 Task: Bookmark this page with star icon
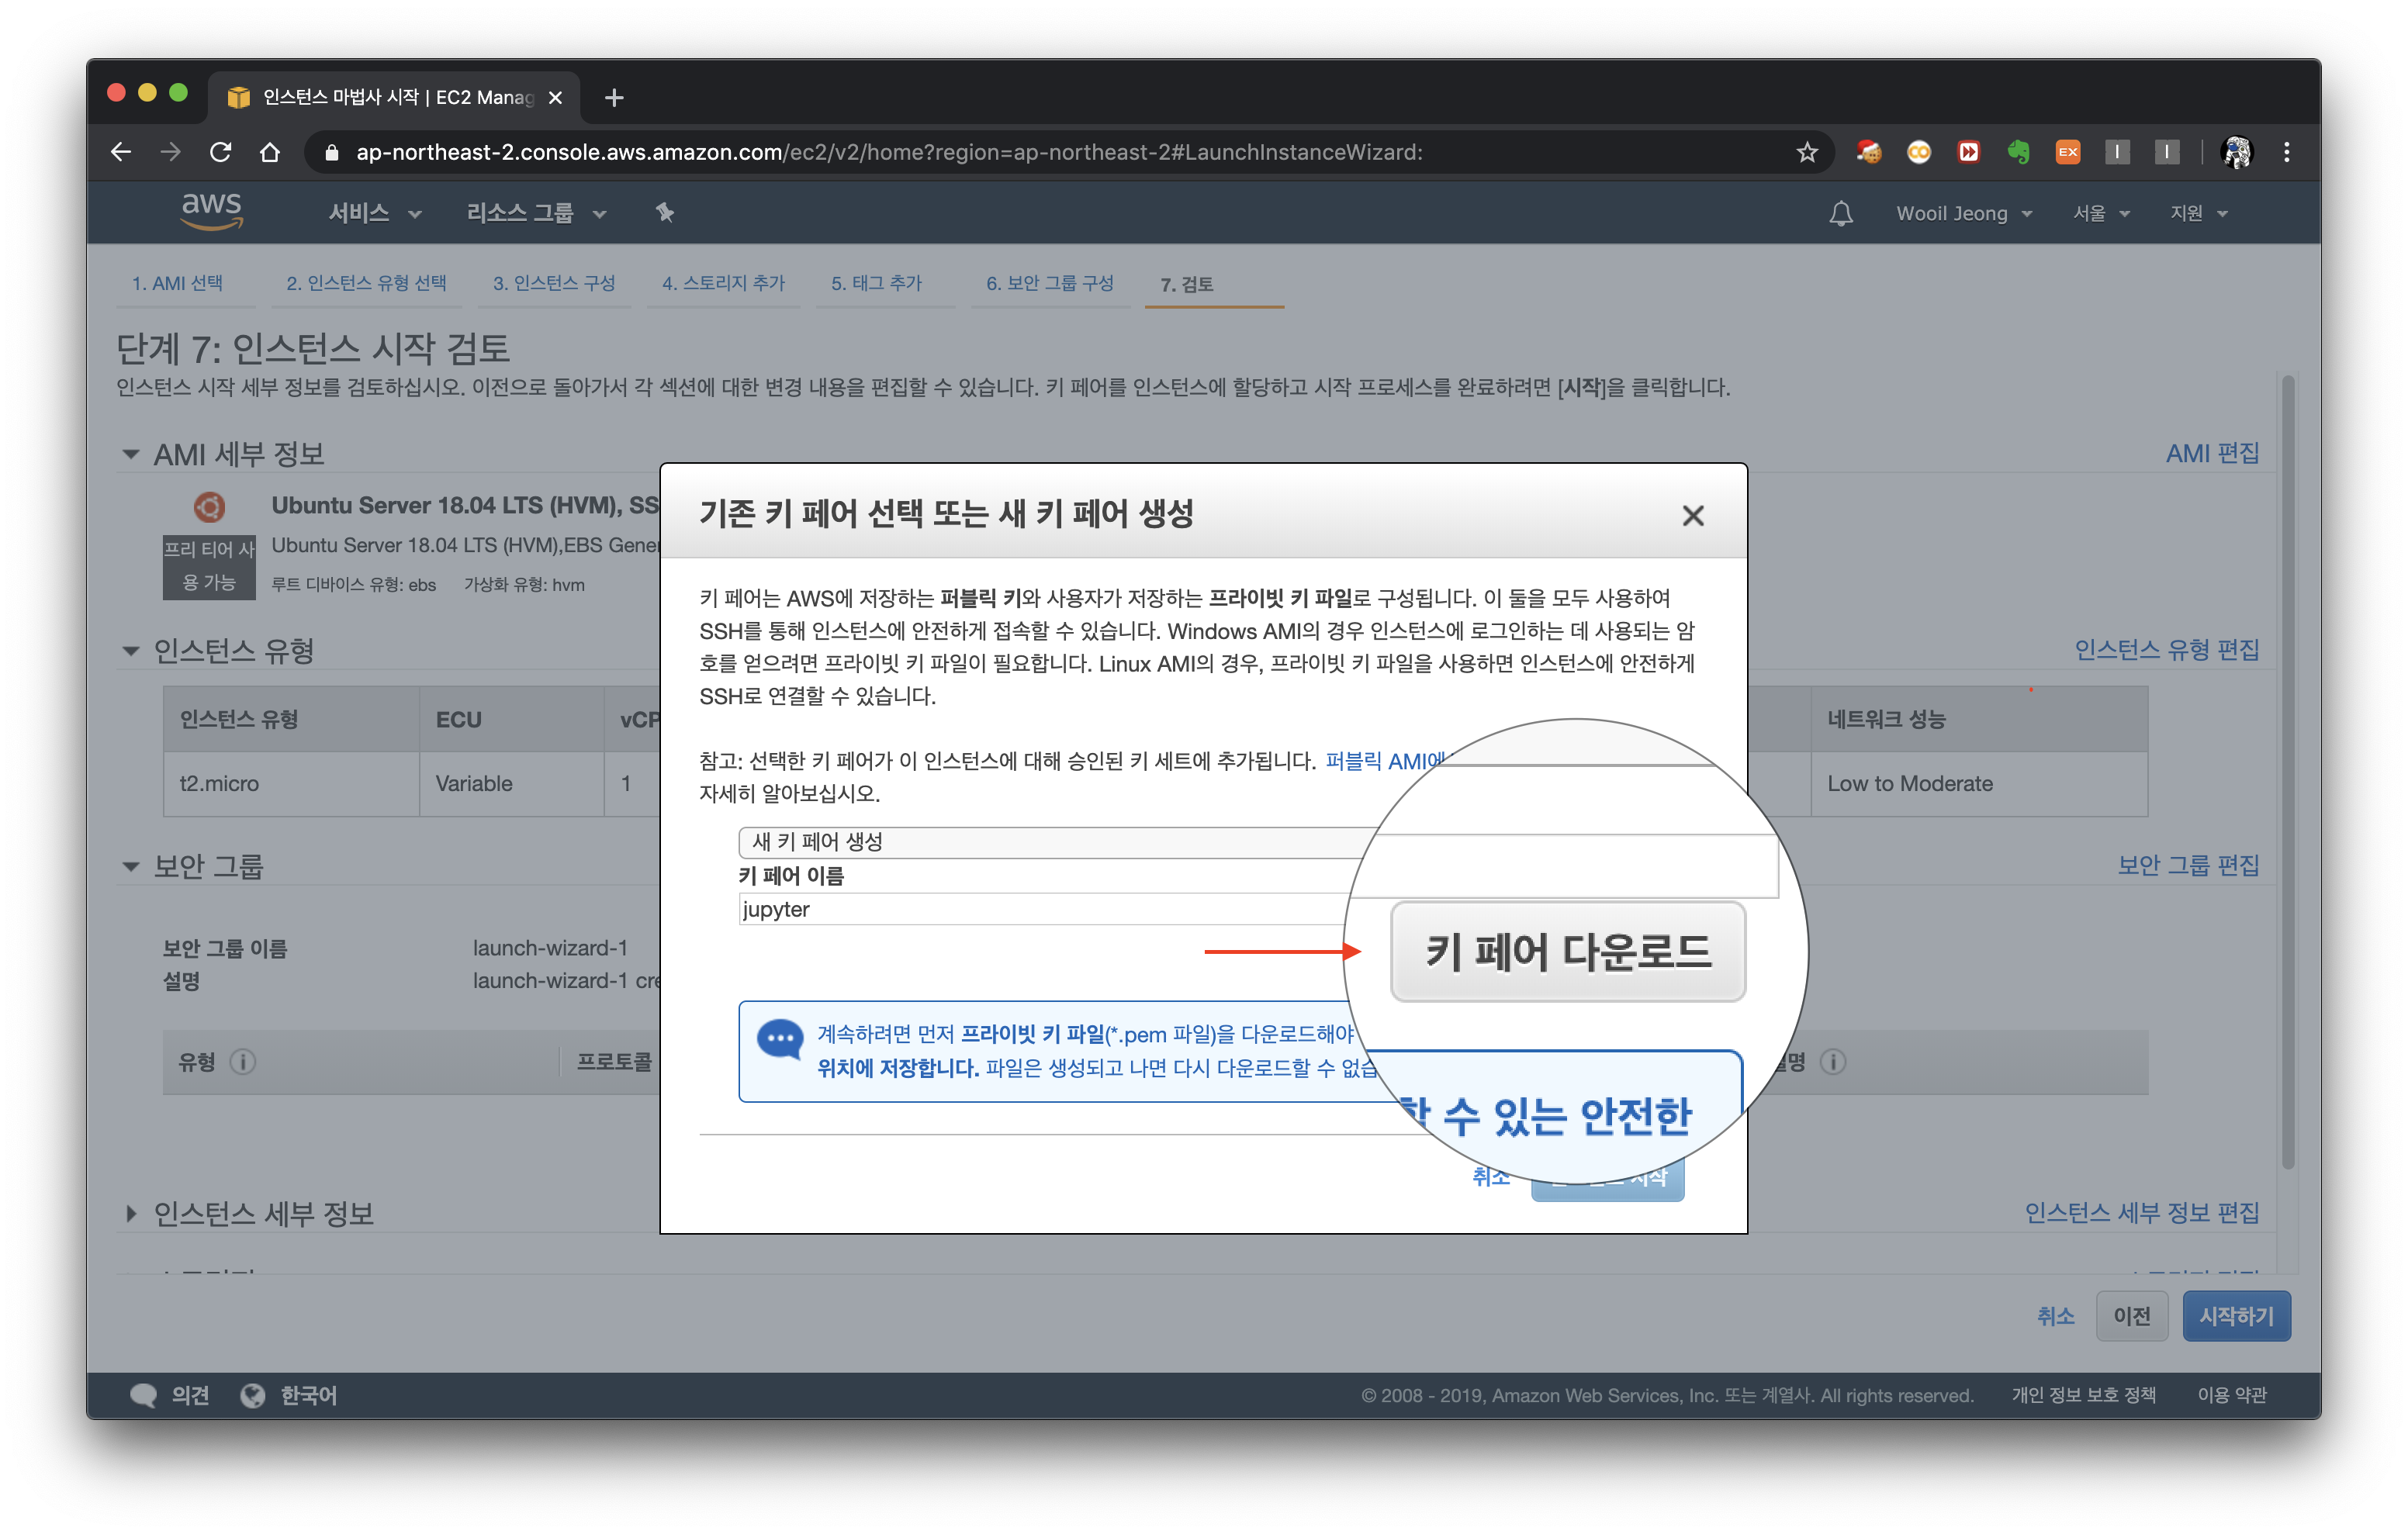pos(1806,152)
